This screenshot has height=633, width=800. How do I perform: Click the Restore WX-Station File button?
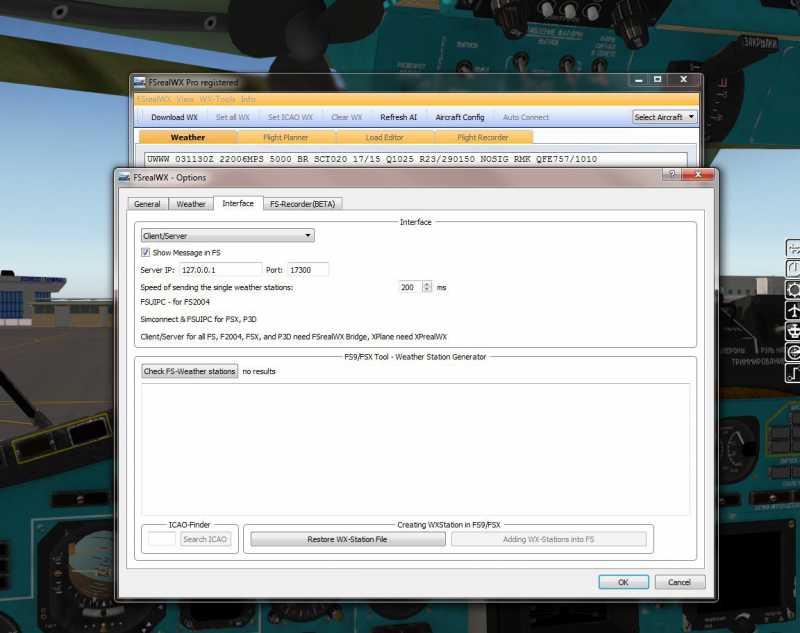coord(347,539)
